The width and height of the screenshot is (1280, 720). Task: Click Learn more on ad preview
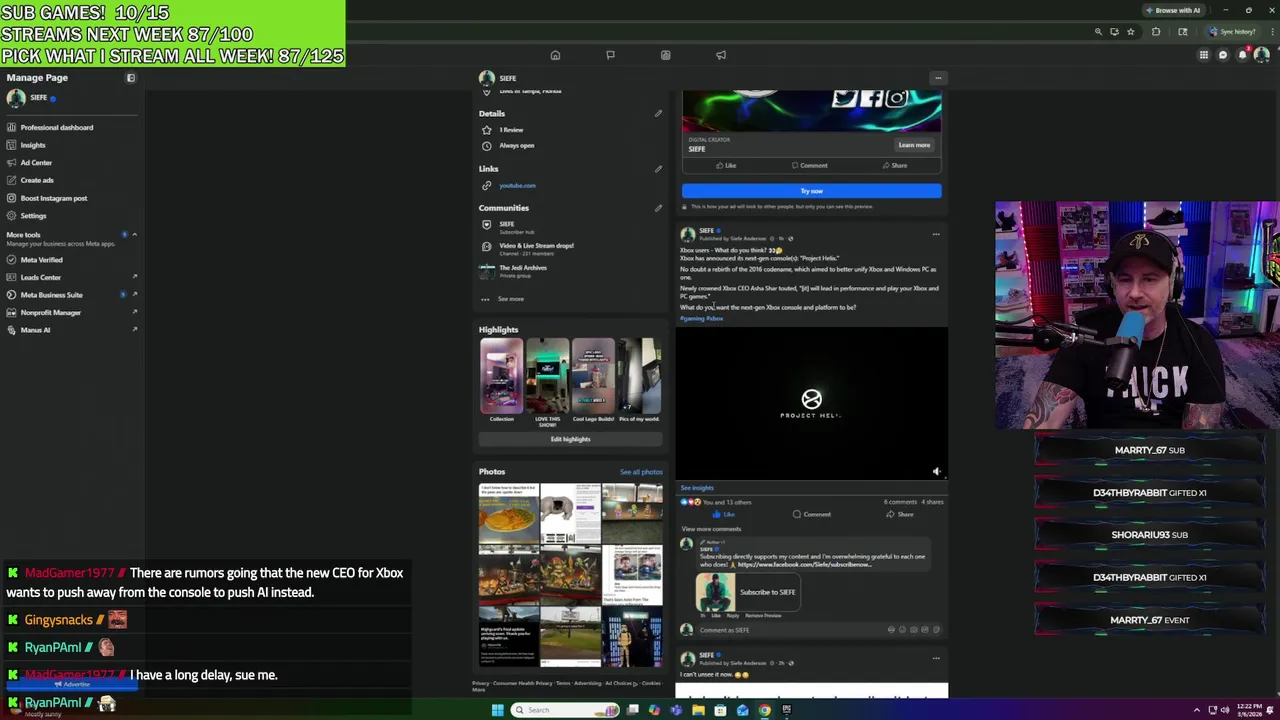[x=914, y=145]
